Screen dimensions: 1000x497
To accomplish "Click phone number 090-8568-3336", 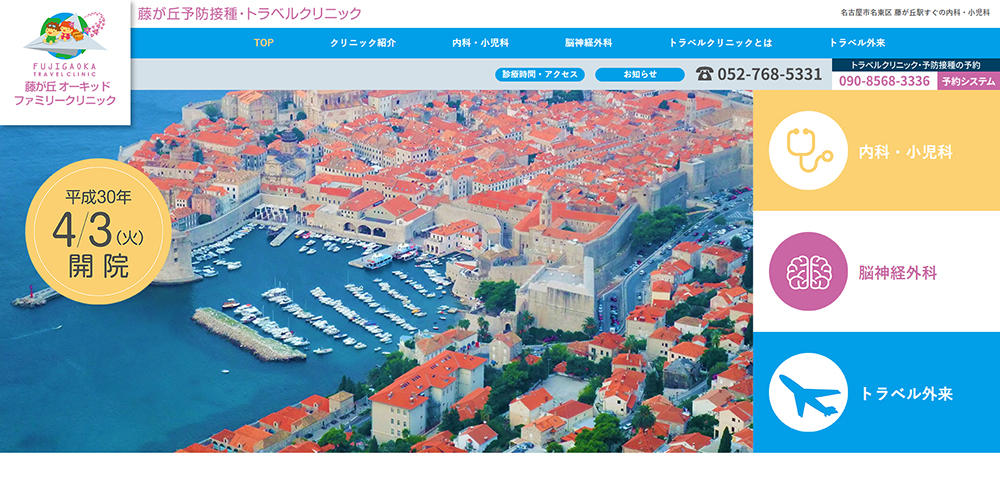I will (884, 81).
